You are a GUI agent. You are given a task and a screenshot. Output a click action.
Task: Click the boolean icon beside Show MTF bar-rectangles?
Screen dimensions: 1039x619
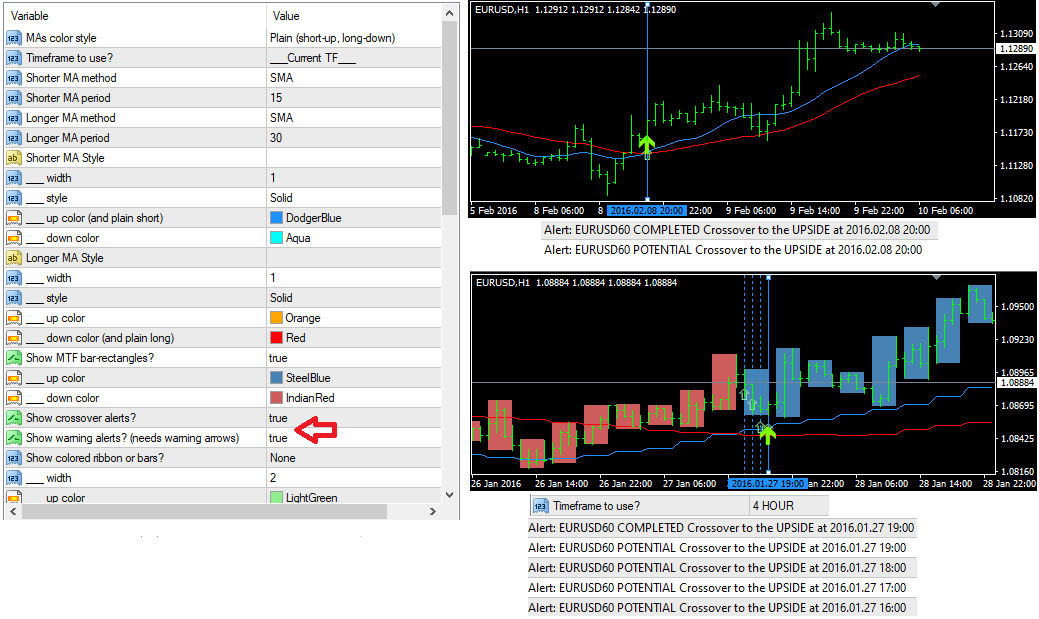[13, 358]
